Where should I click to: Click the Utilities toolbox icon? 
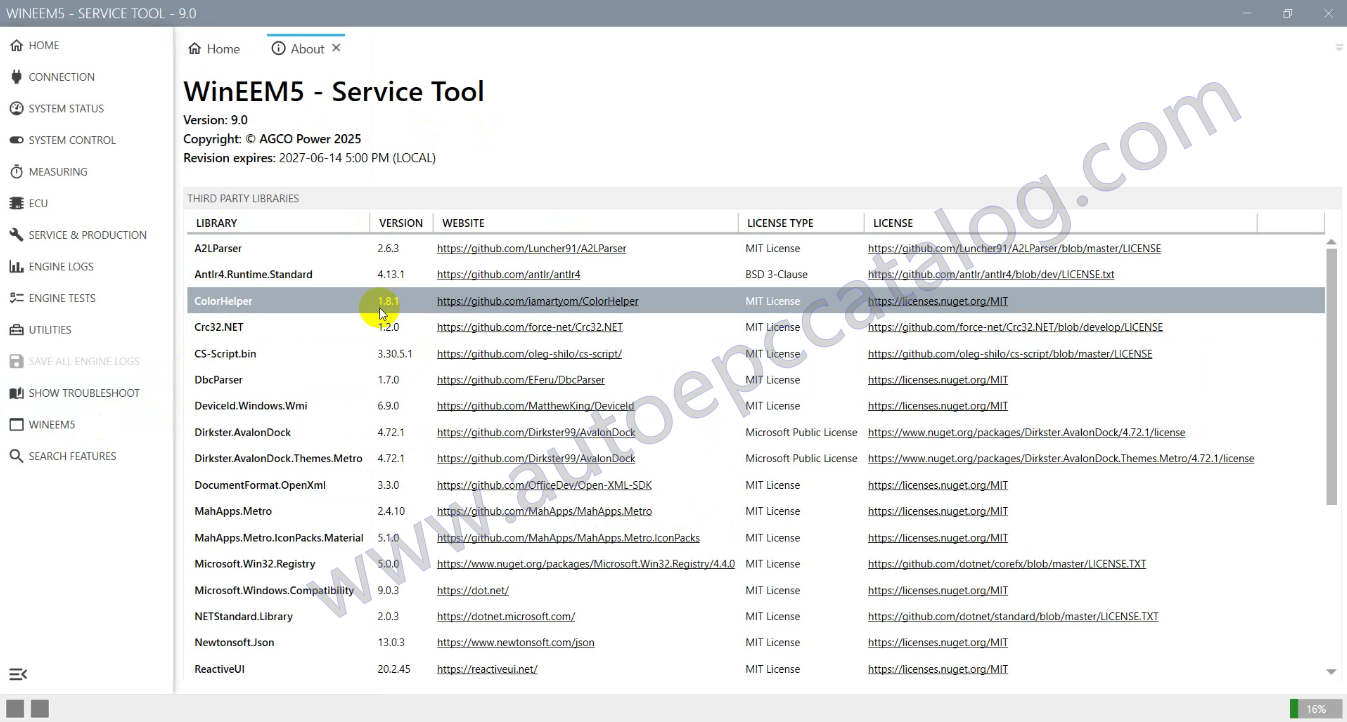16,330
